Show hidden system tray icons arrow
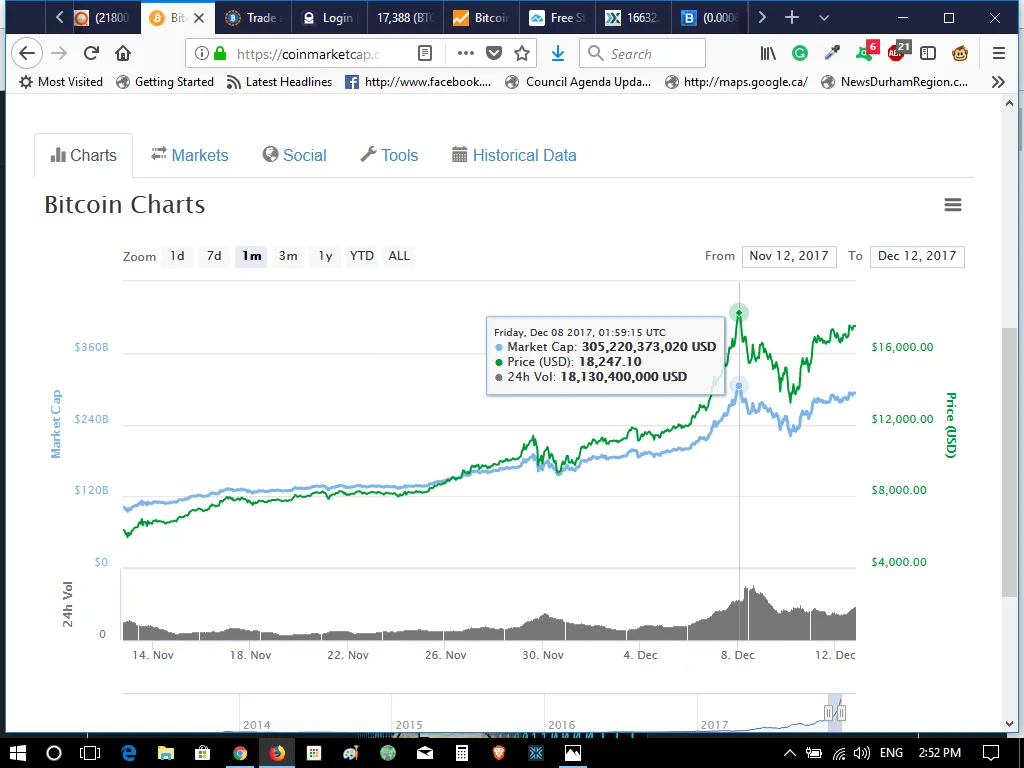1024x768 pixels. 789,753
